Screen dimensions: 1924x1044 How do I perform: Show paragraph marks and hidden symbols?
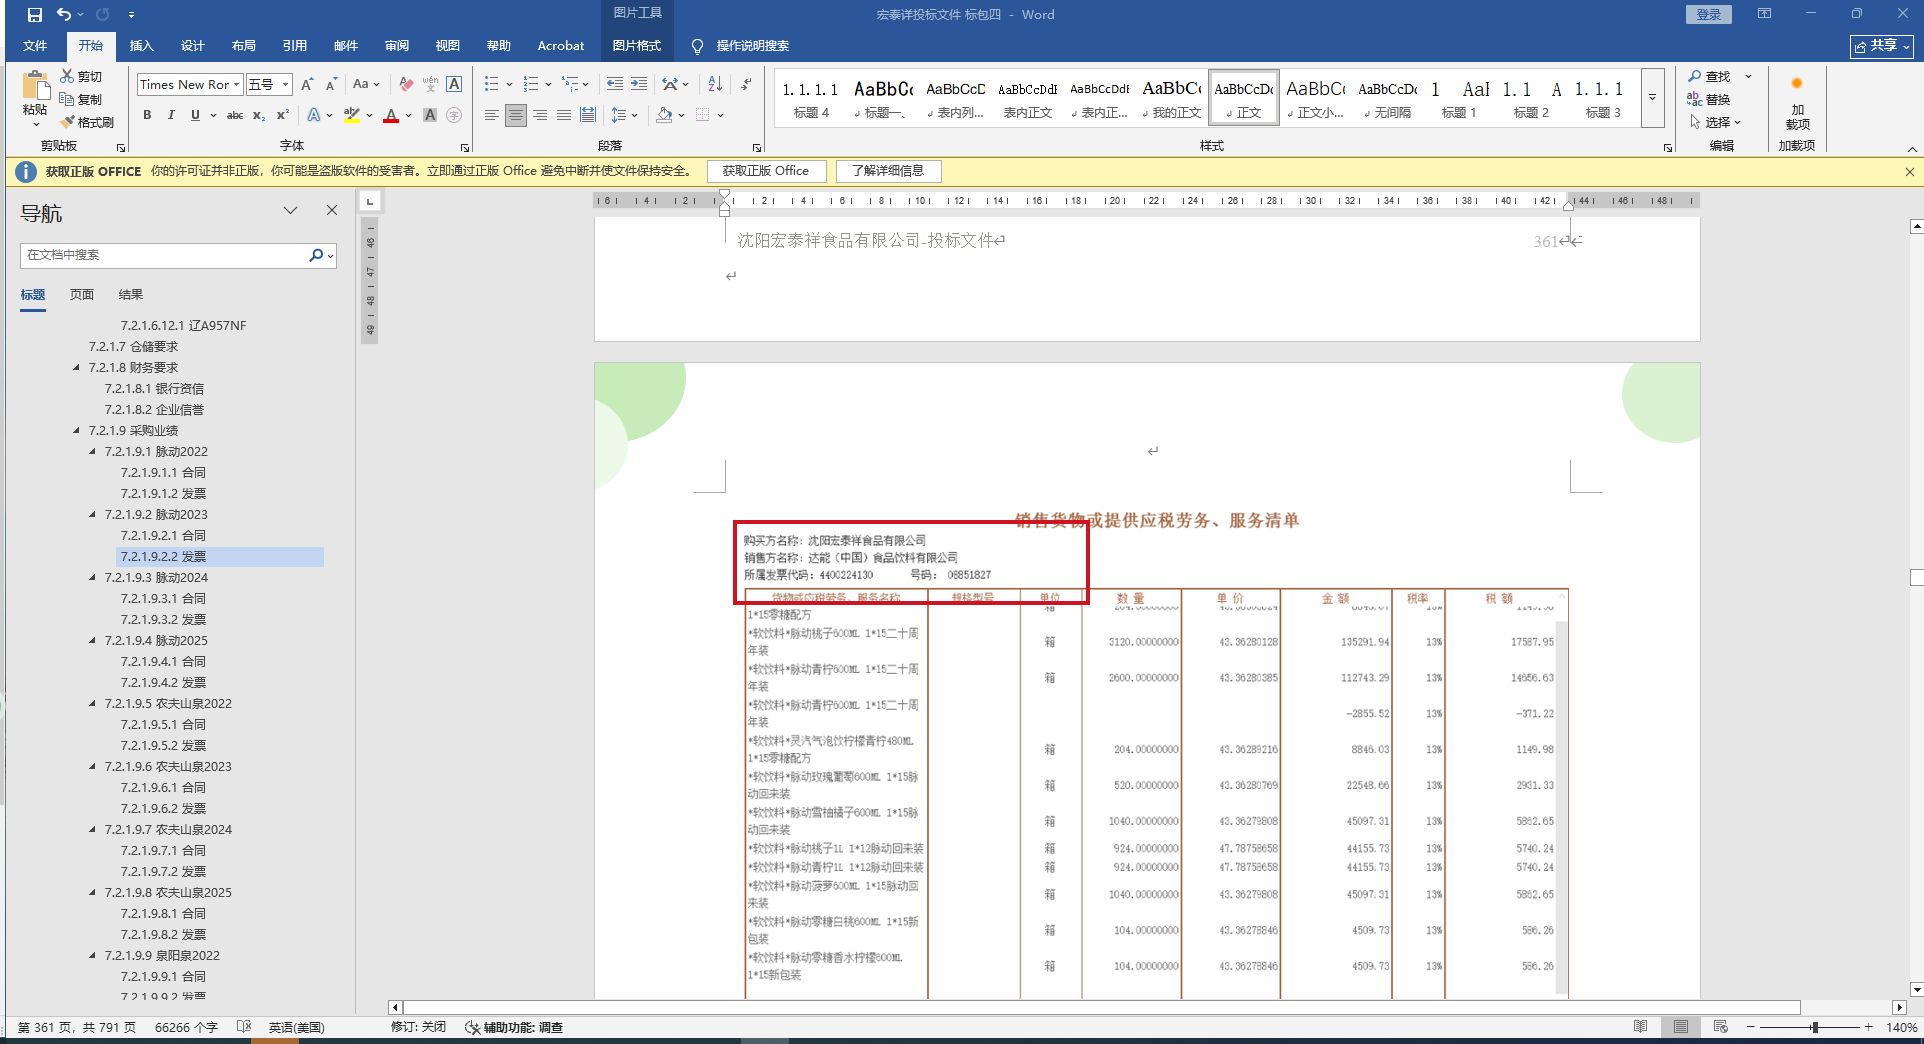[746, 85]
